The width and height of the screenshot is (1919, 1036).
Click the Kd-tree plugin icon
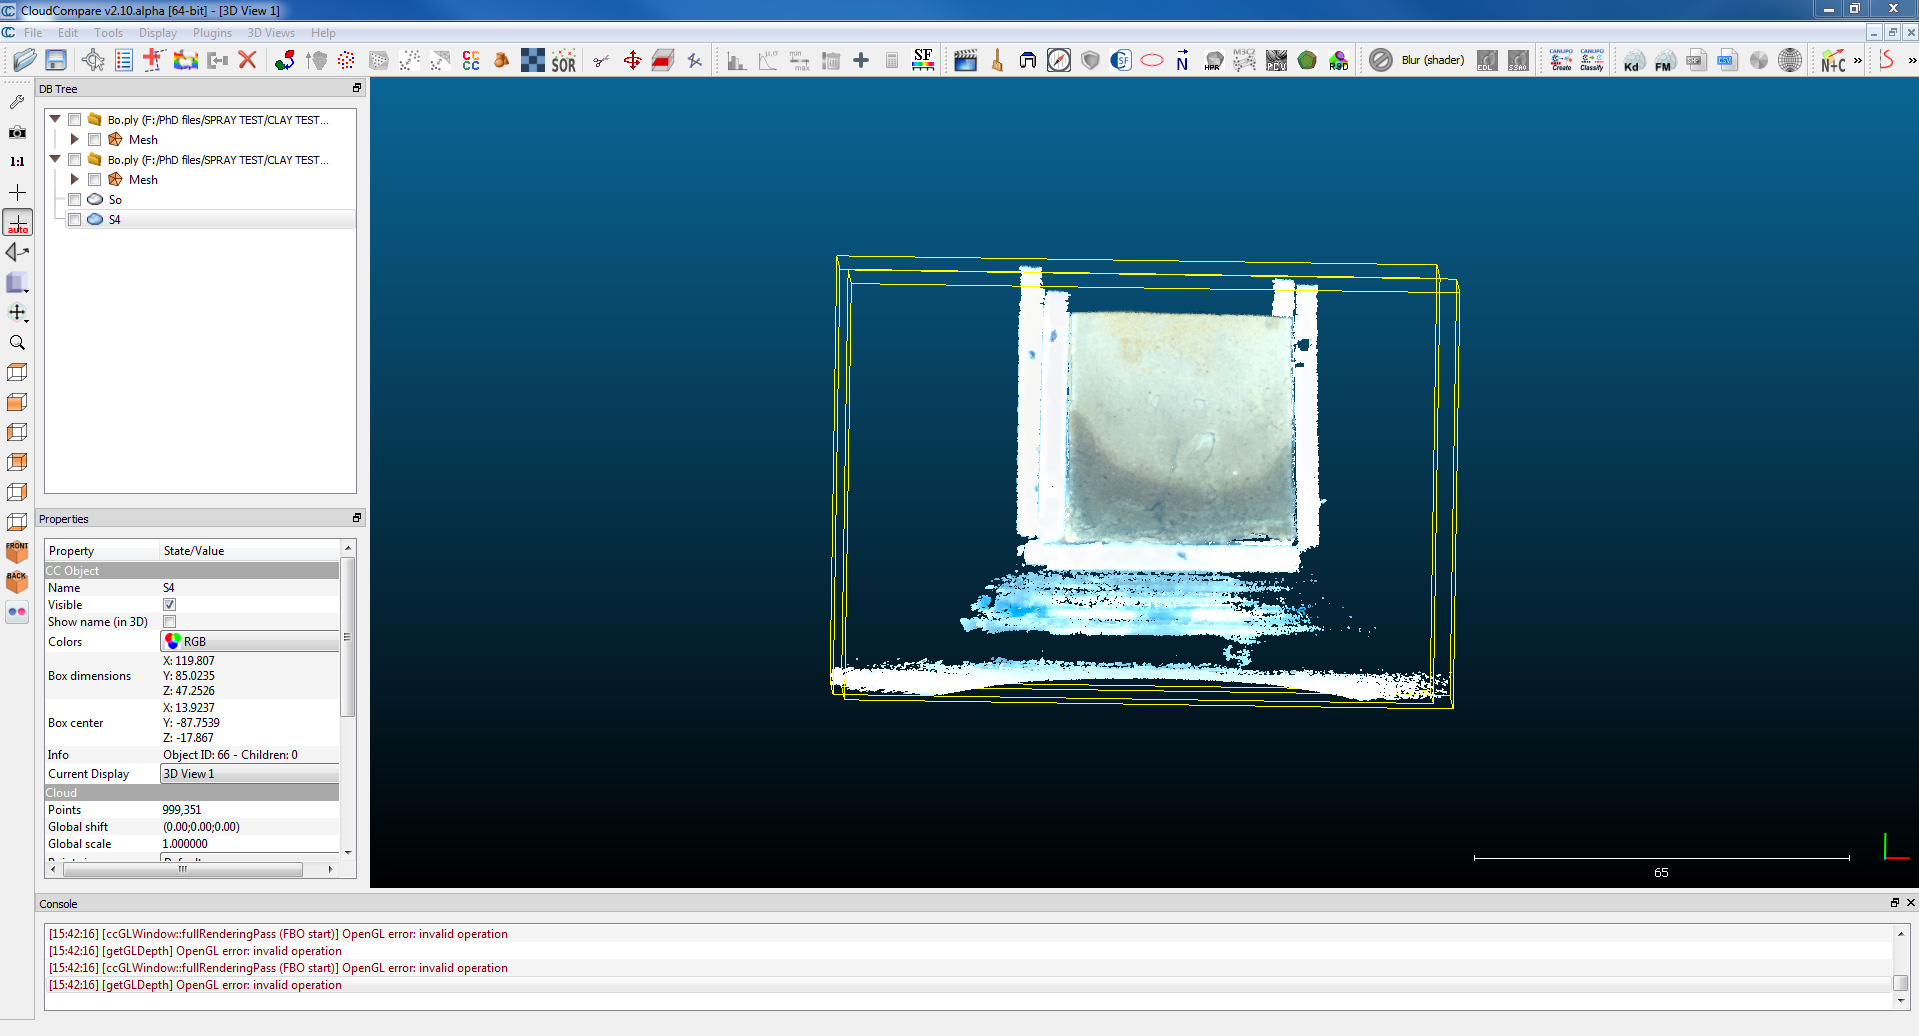(1634, 60)
